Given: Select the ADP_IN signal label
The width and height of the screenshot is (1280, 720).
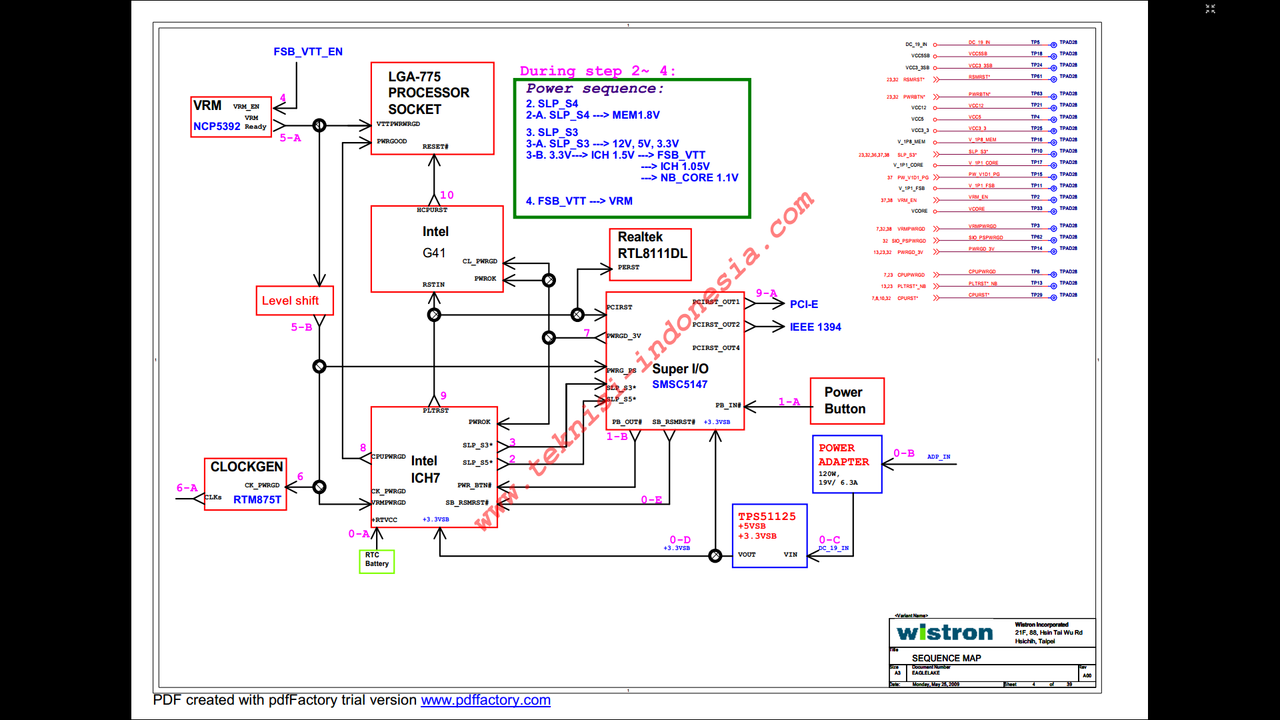Looking at the screenshot, I should [x=939, y=457].
